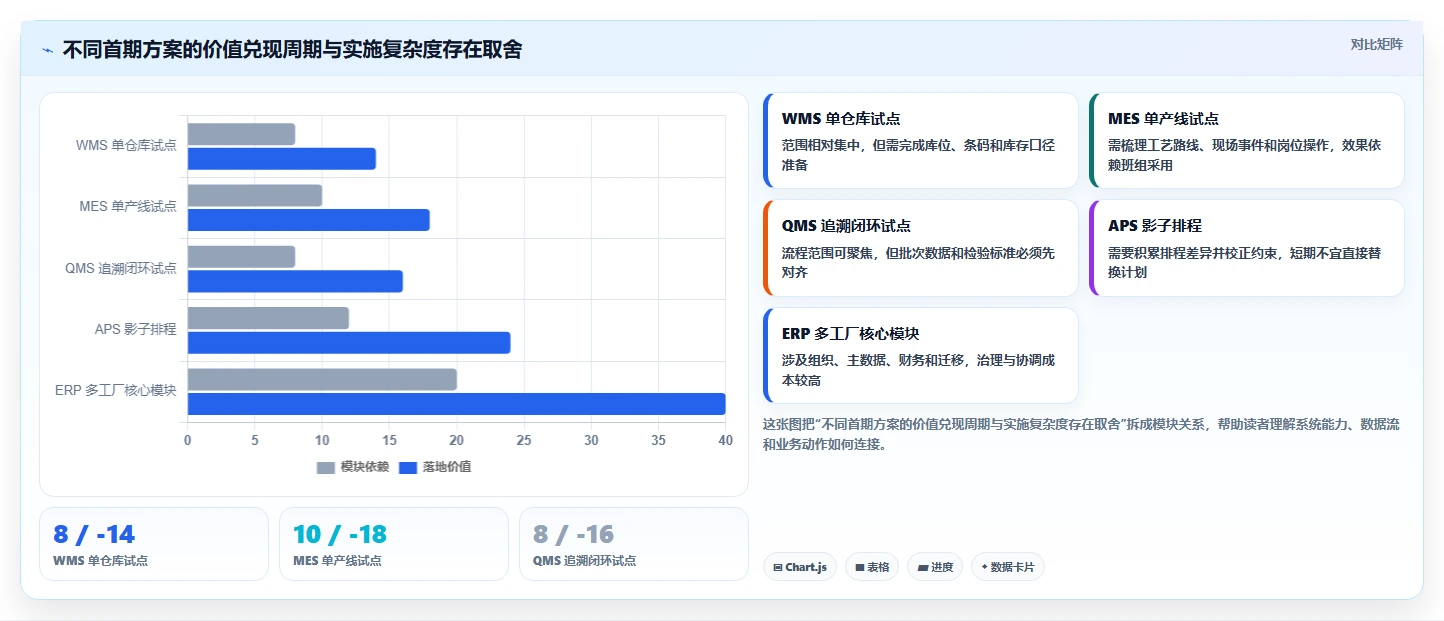
Task: Select the 表格 tag chip
Action: click(x=872, y=567)
